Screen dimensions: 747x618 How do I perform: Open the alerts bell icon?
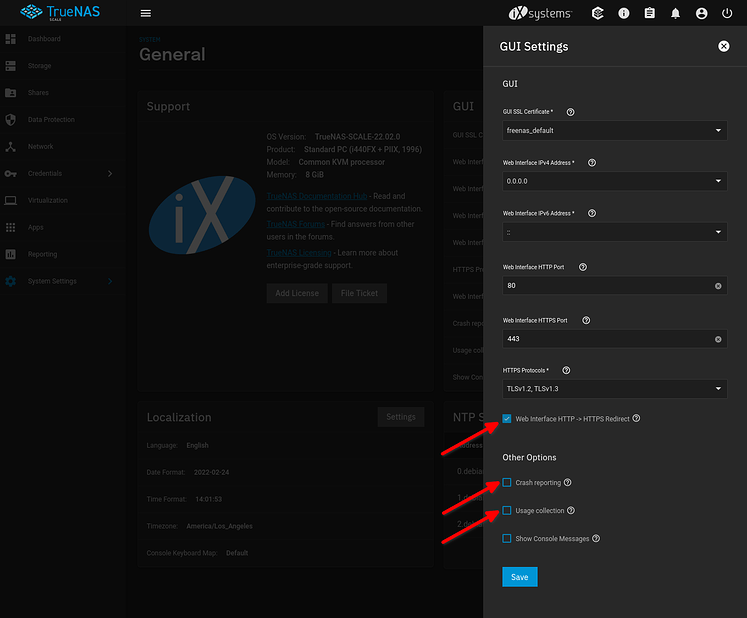[676, 14]
